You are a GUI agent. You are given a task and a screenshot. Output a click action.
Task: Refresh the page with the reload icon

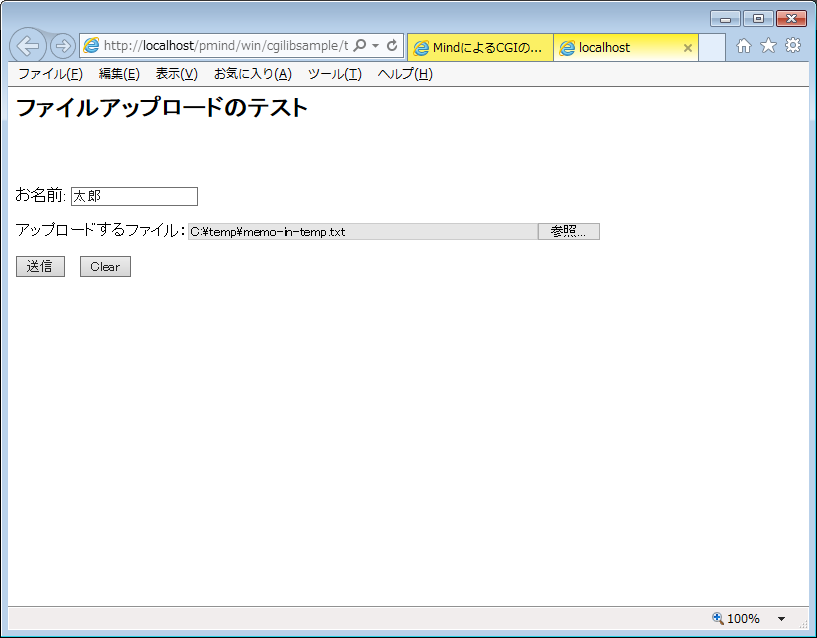pyautogui.click(x=392, y=46)
